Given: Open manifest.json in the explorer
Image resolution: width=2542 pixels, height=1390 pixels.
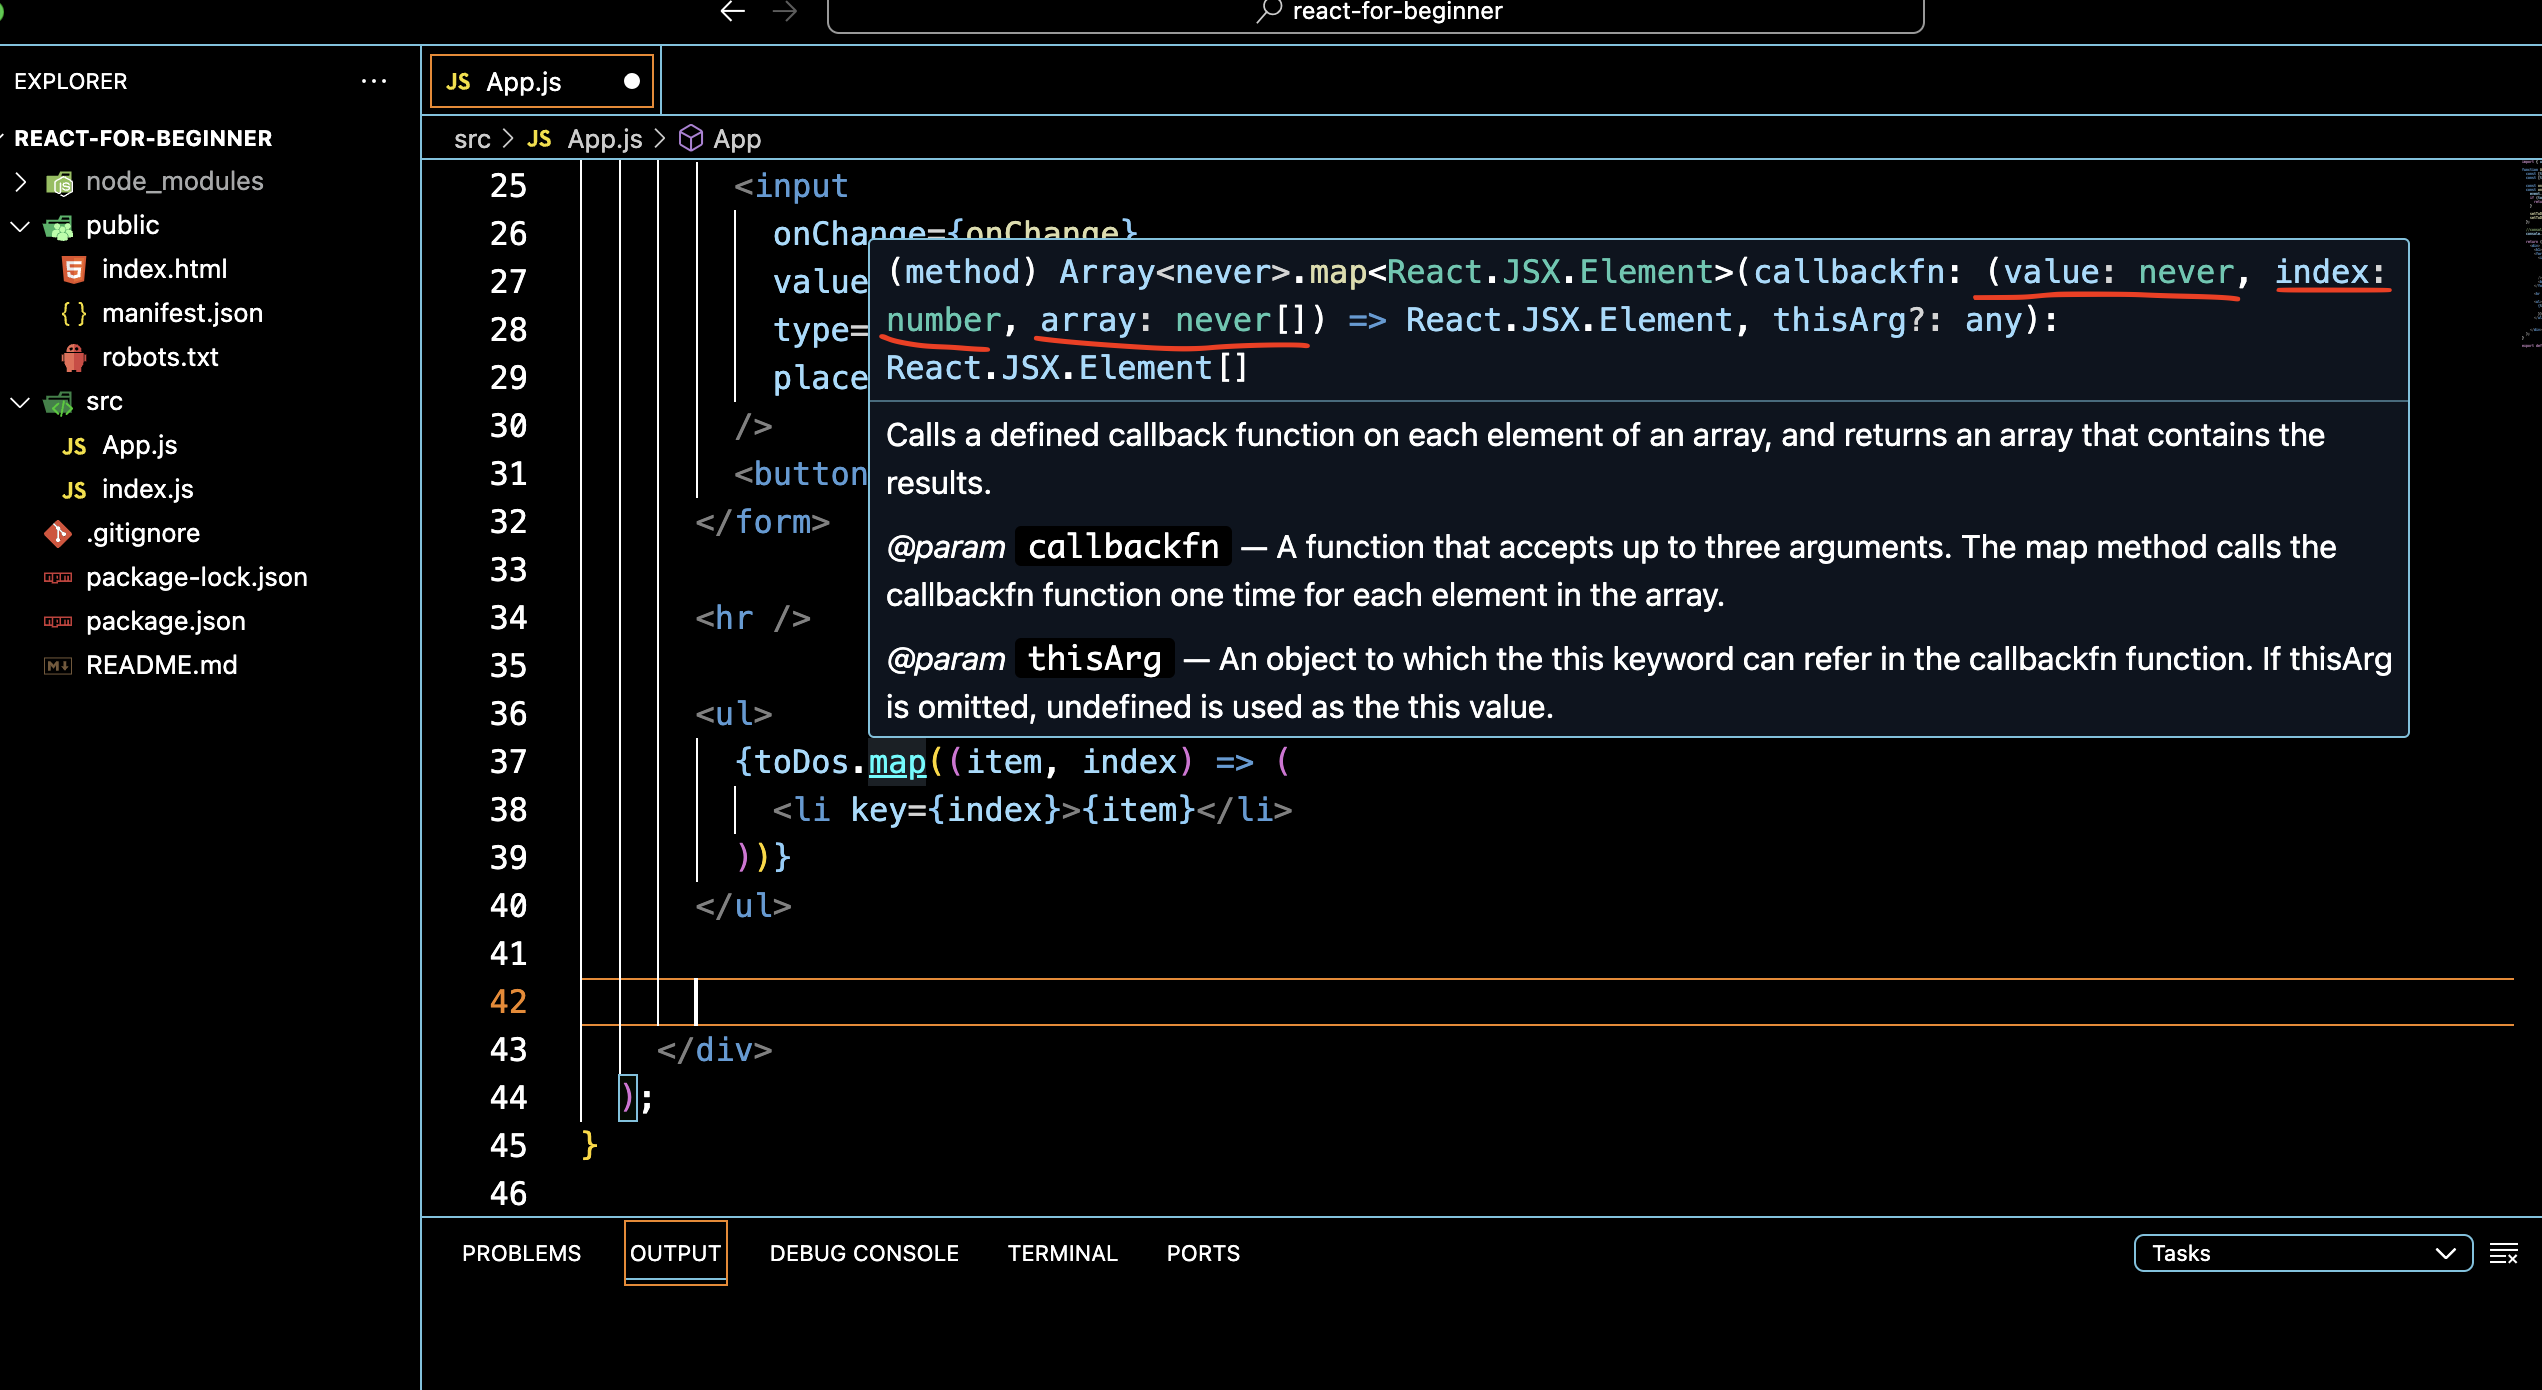Looking at the screenshot, I should coord(182,313).
